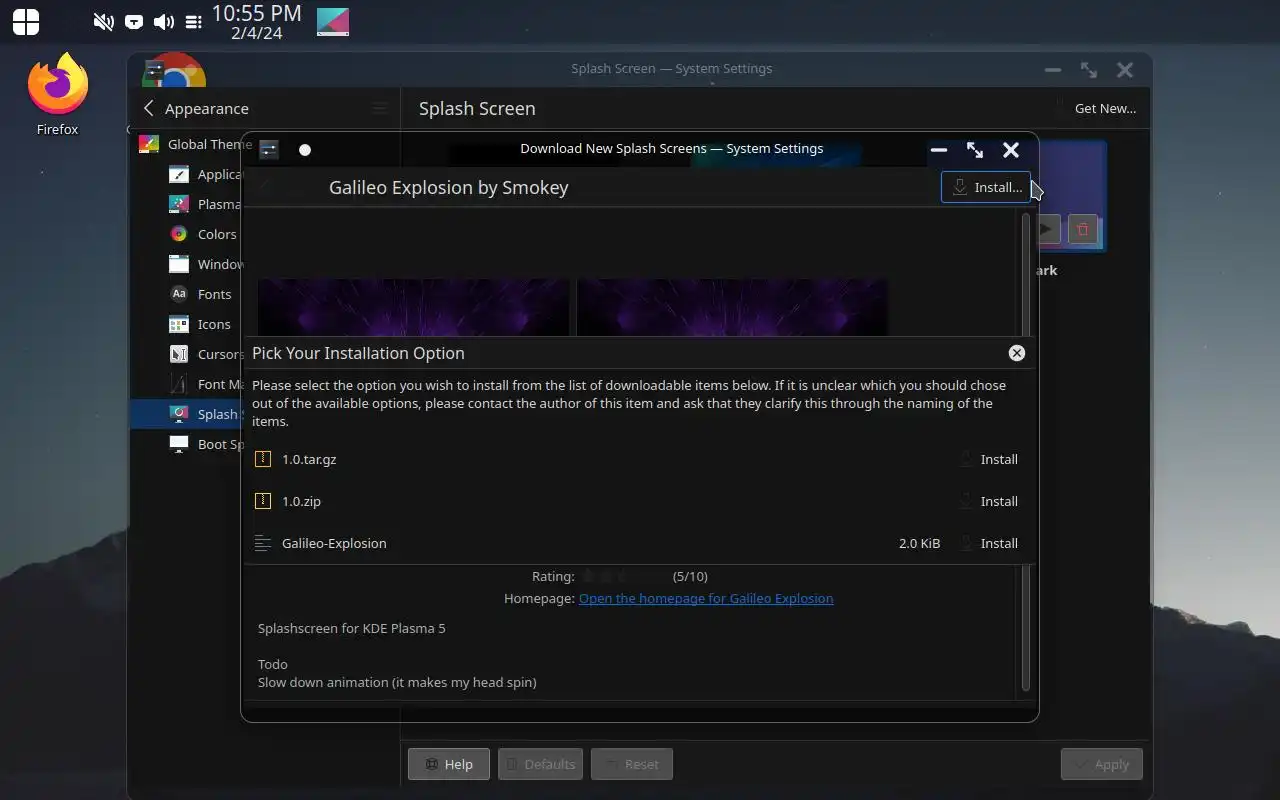Click the 2.0 KiB file size text

[919, 543]
